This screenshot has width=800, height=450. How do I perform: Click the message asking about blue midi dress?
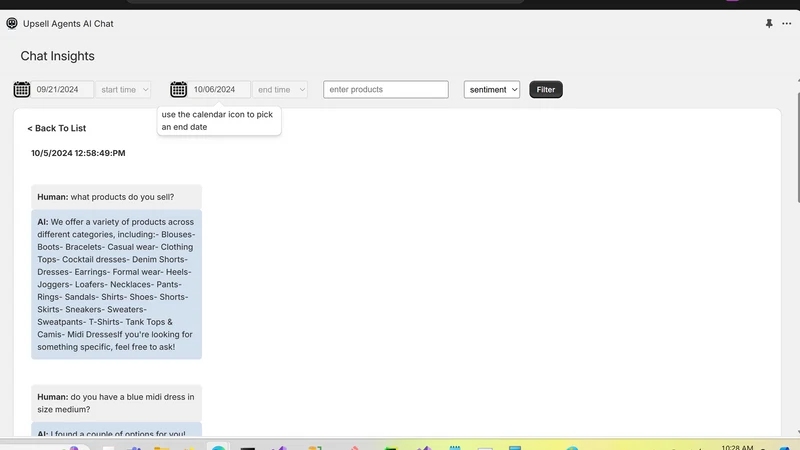[116, 403]
